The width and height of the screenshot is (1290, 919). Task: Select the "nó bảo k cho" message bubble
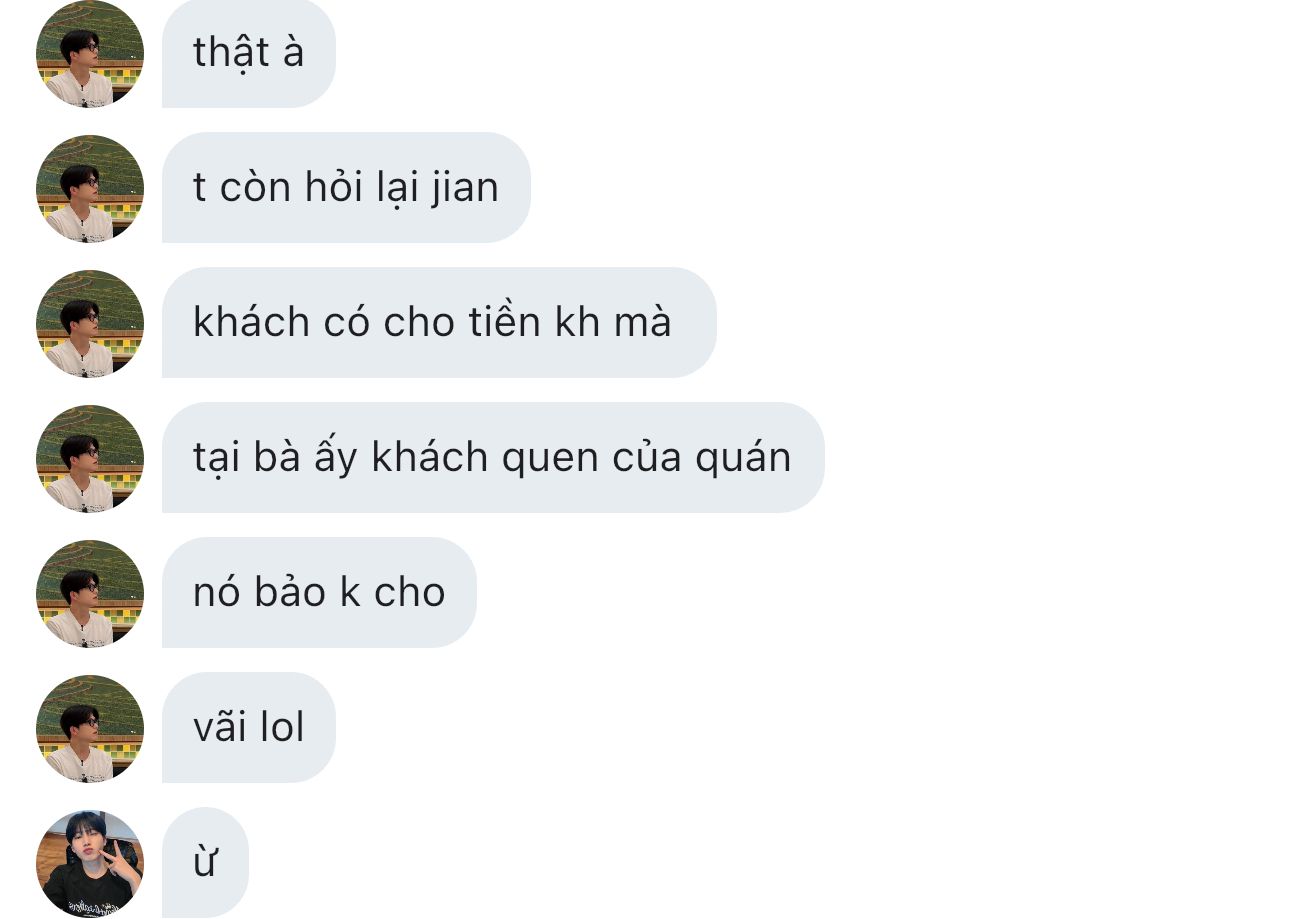click(x=319, y=593)
